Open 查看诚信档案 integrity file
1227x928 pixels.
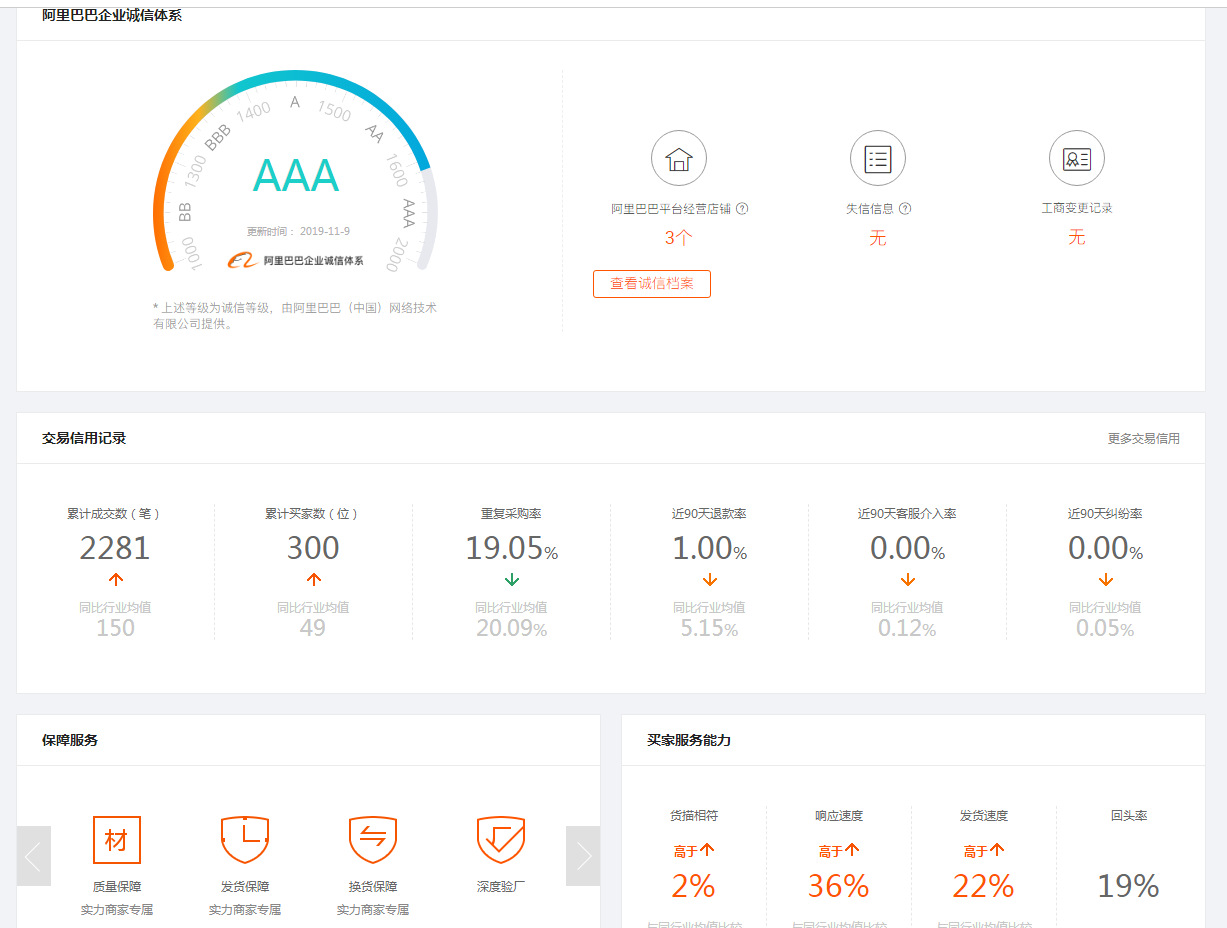[652, 284]
